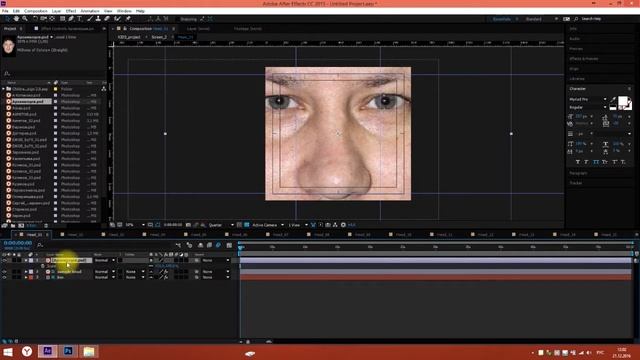Toggle Small Caps in Character panel
This screenshot has width=640, height=360.
pyautogui.click(x=605, y=162)
